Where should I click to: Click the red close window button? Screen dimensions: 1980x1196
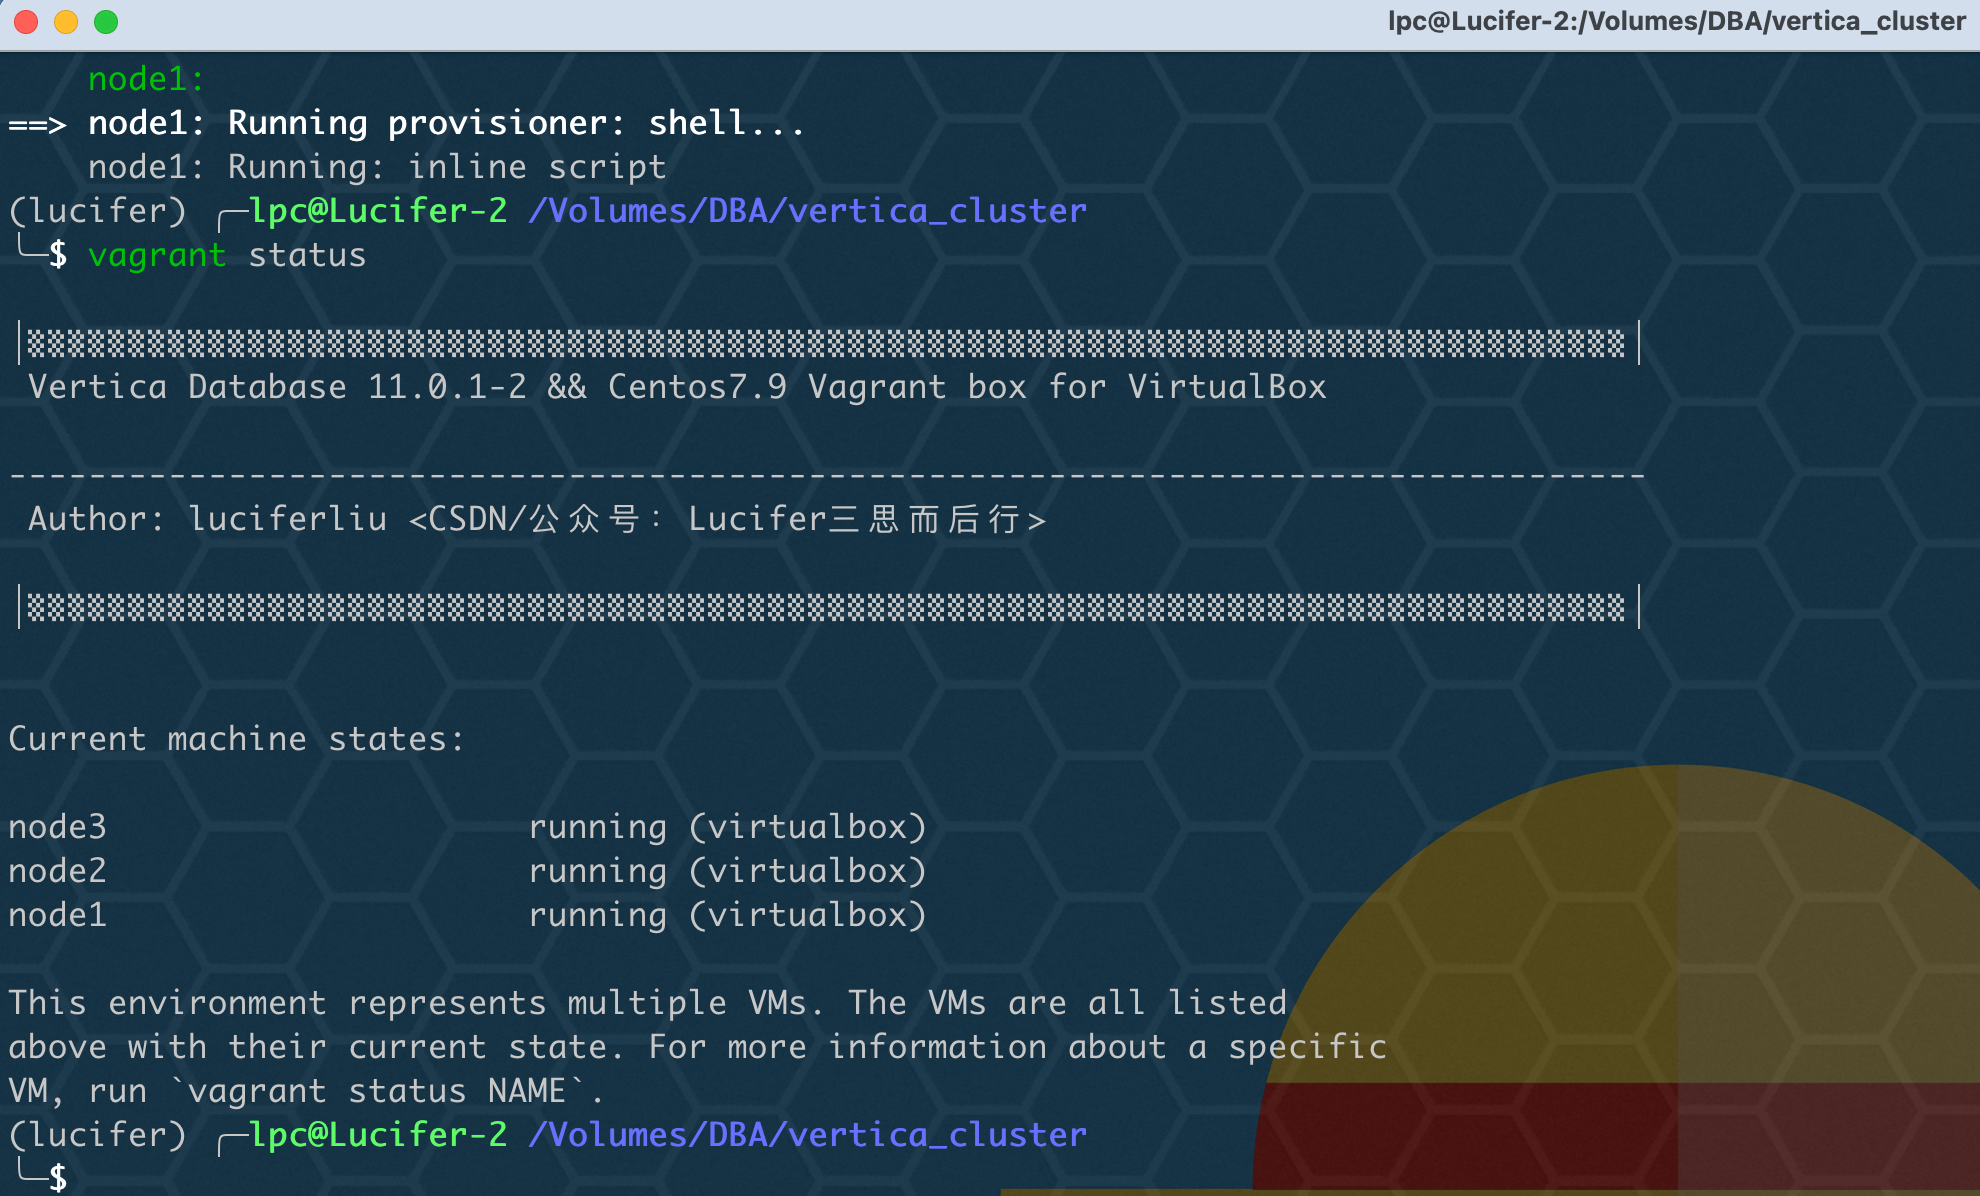pyautogui.click(x=26, y=22)
